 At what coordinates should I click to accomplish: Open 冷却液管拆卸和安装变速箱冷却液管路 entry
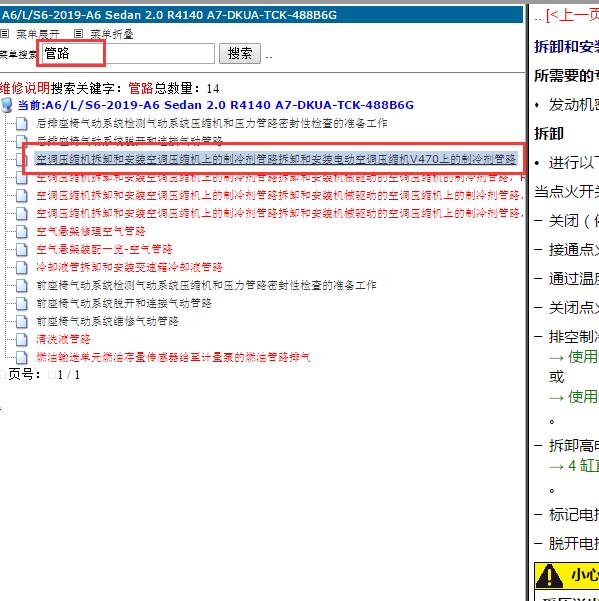(129, 267)
